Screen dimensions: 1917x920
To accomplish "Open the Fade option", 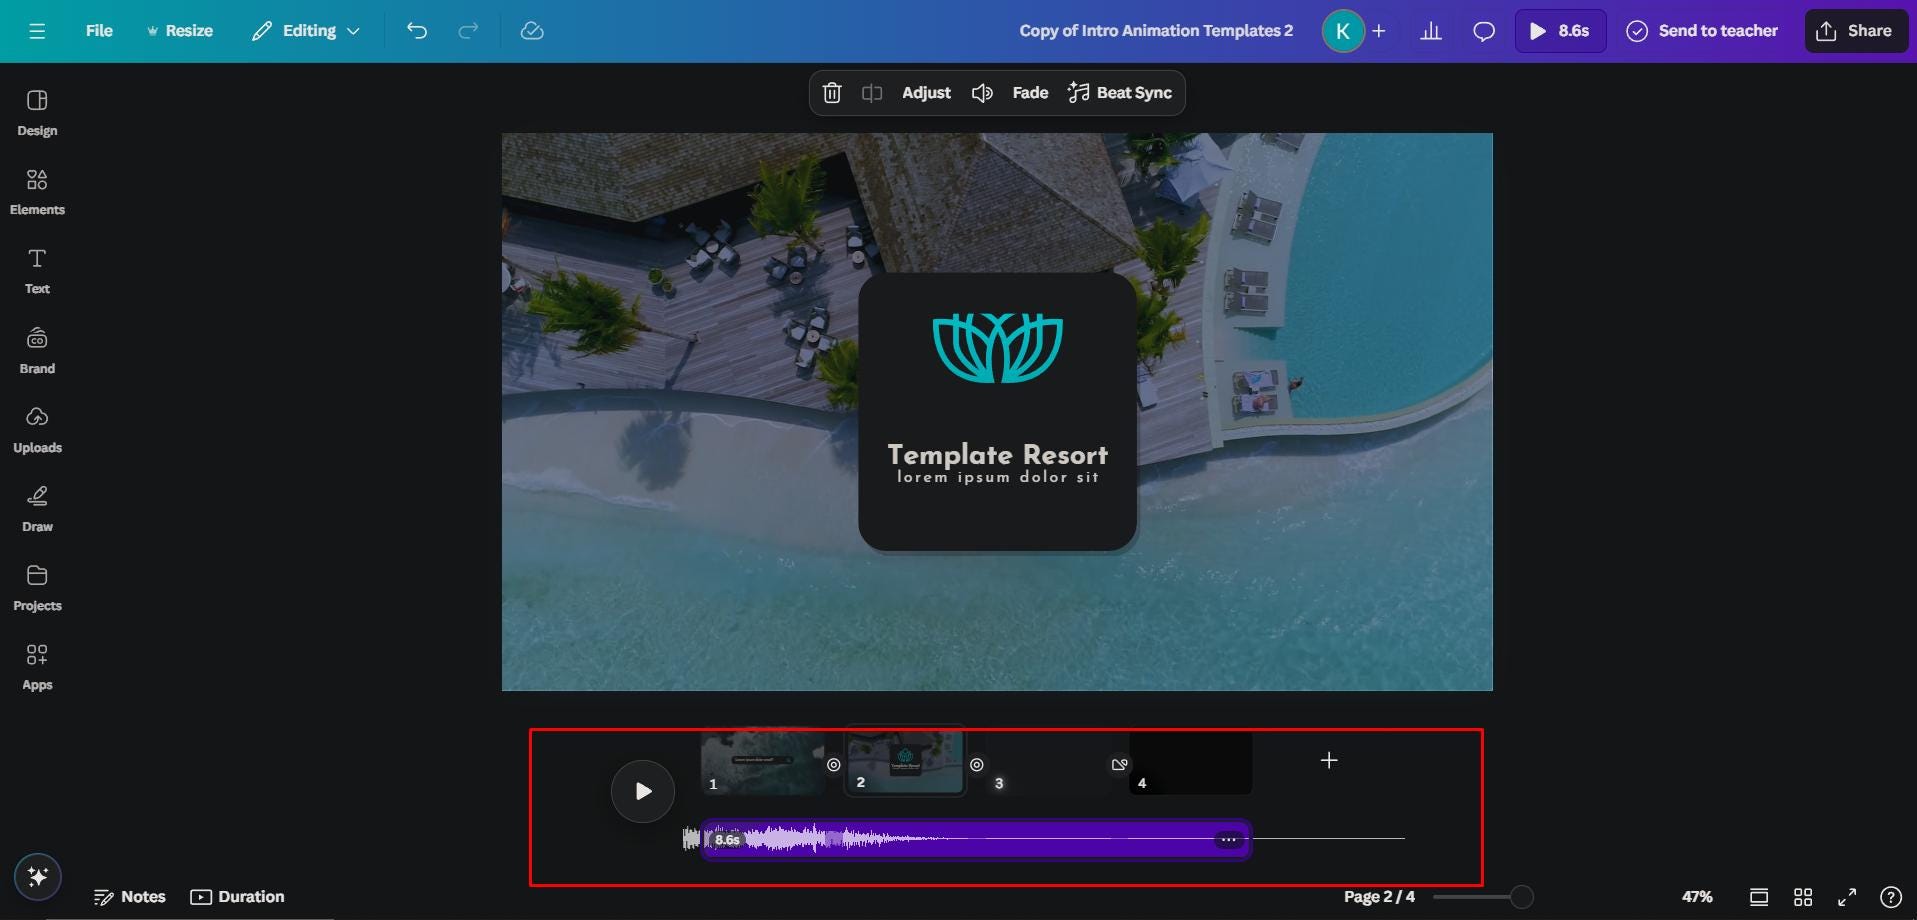I will point(1030,93).
